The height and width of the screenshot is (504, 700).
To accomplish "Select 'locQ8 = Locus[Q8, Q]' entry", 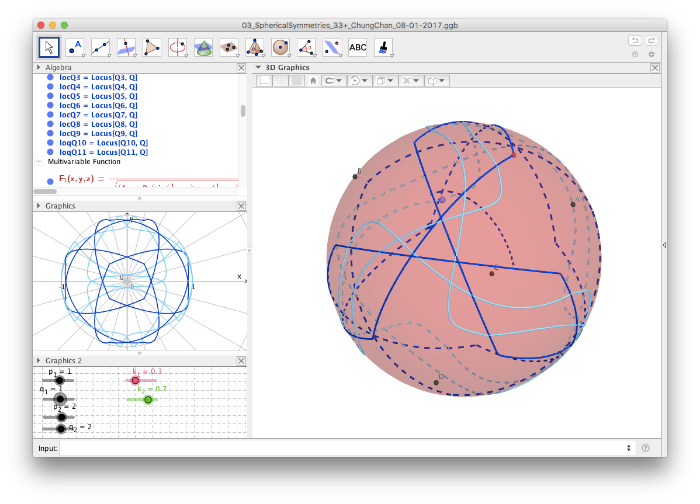I will [x=98, y=124].
